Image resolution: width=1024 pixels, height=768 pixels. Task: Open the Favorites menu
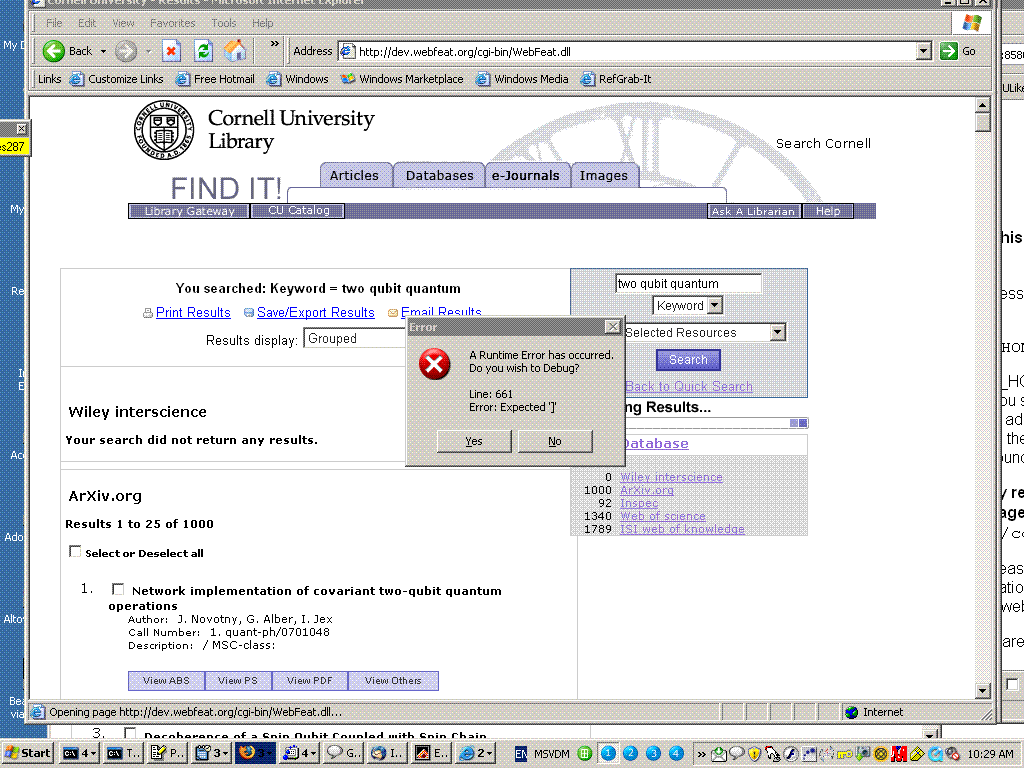tap(172, 23)
